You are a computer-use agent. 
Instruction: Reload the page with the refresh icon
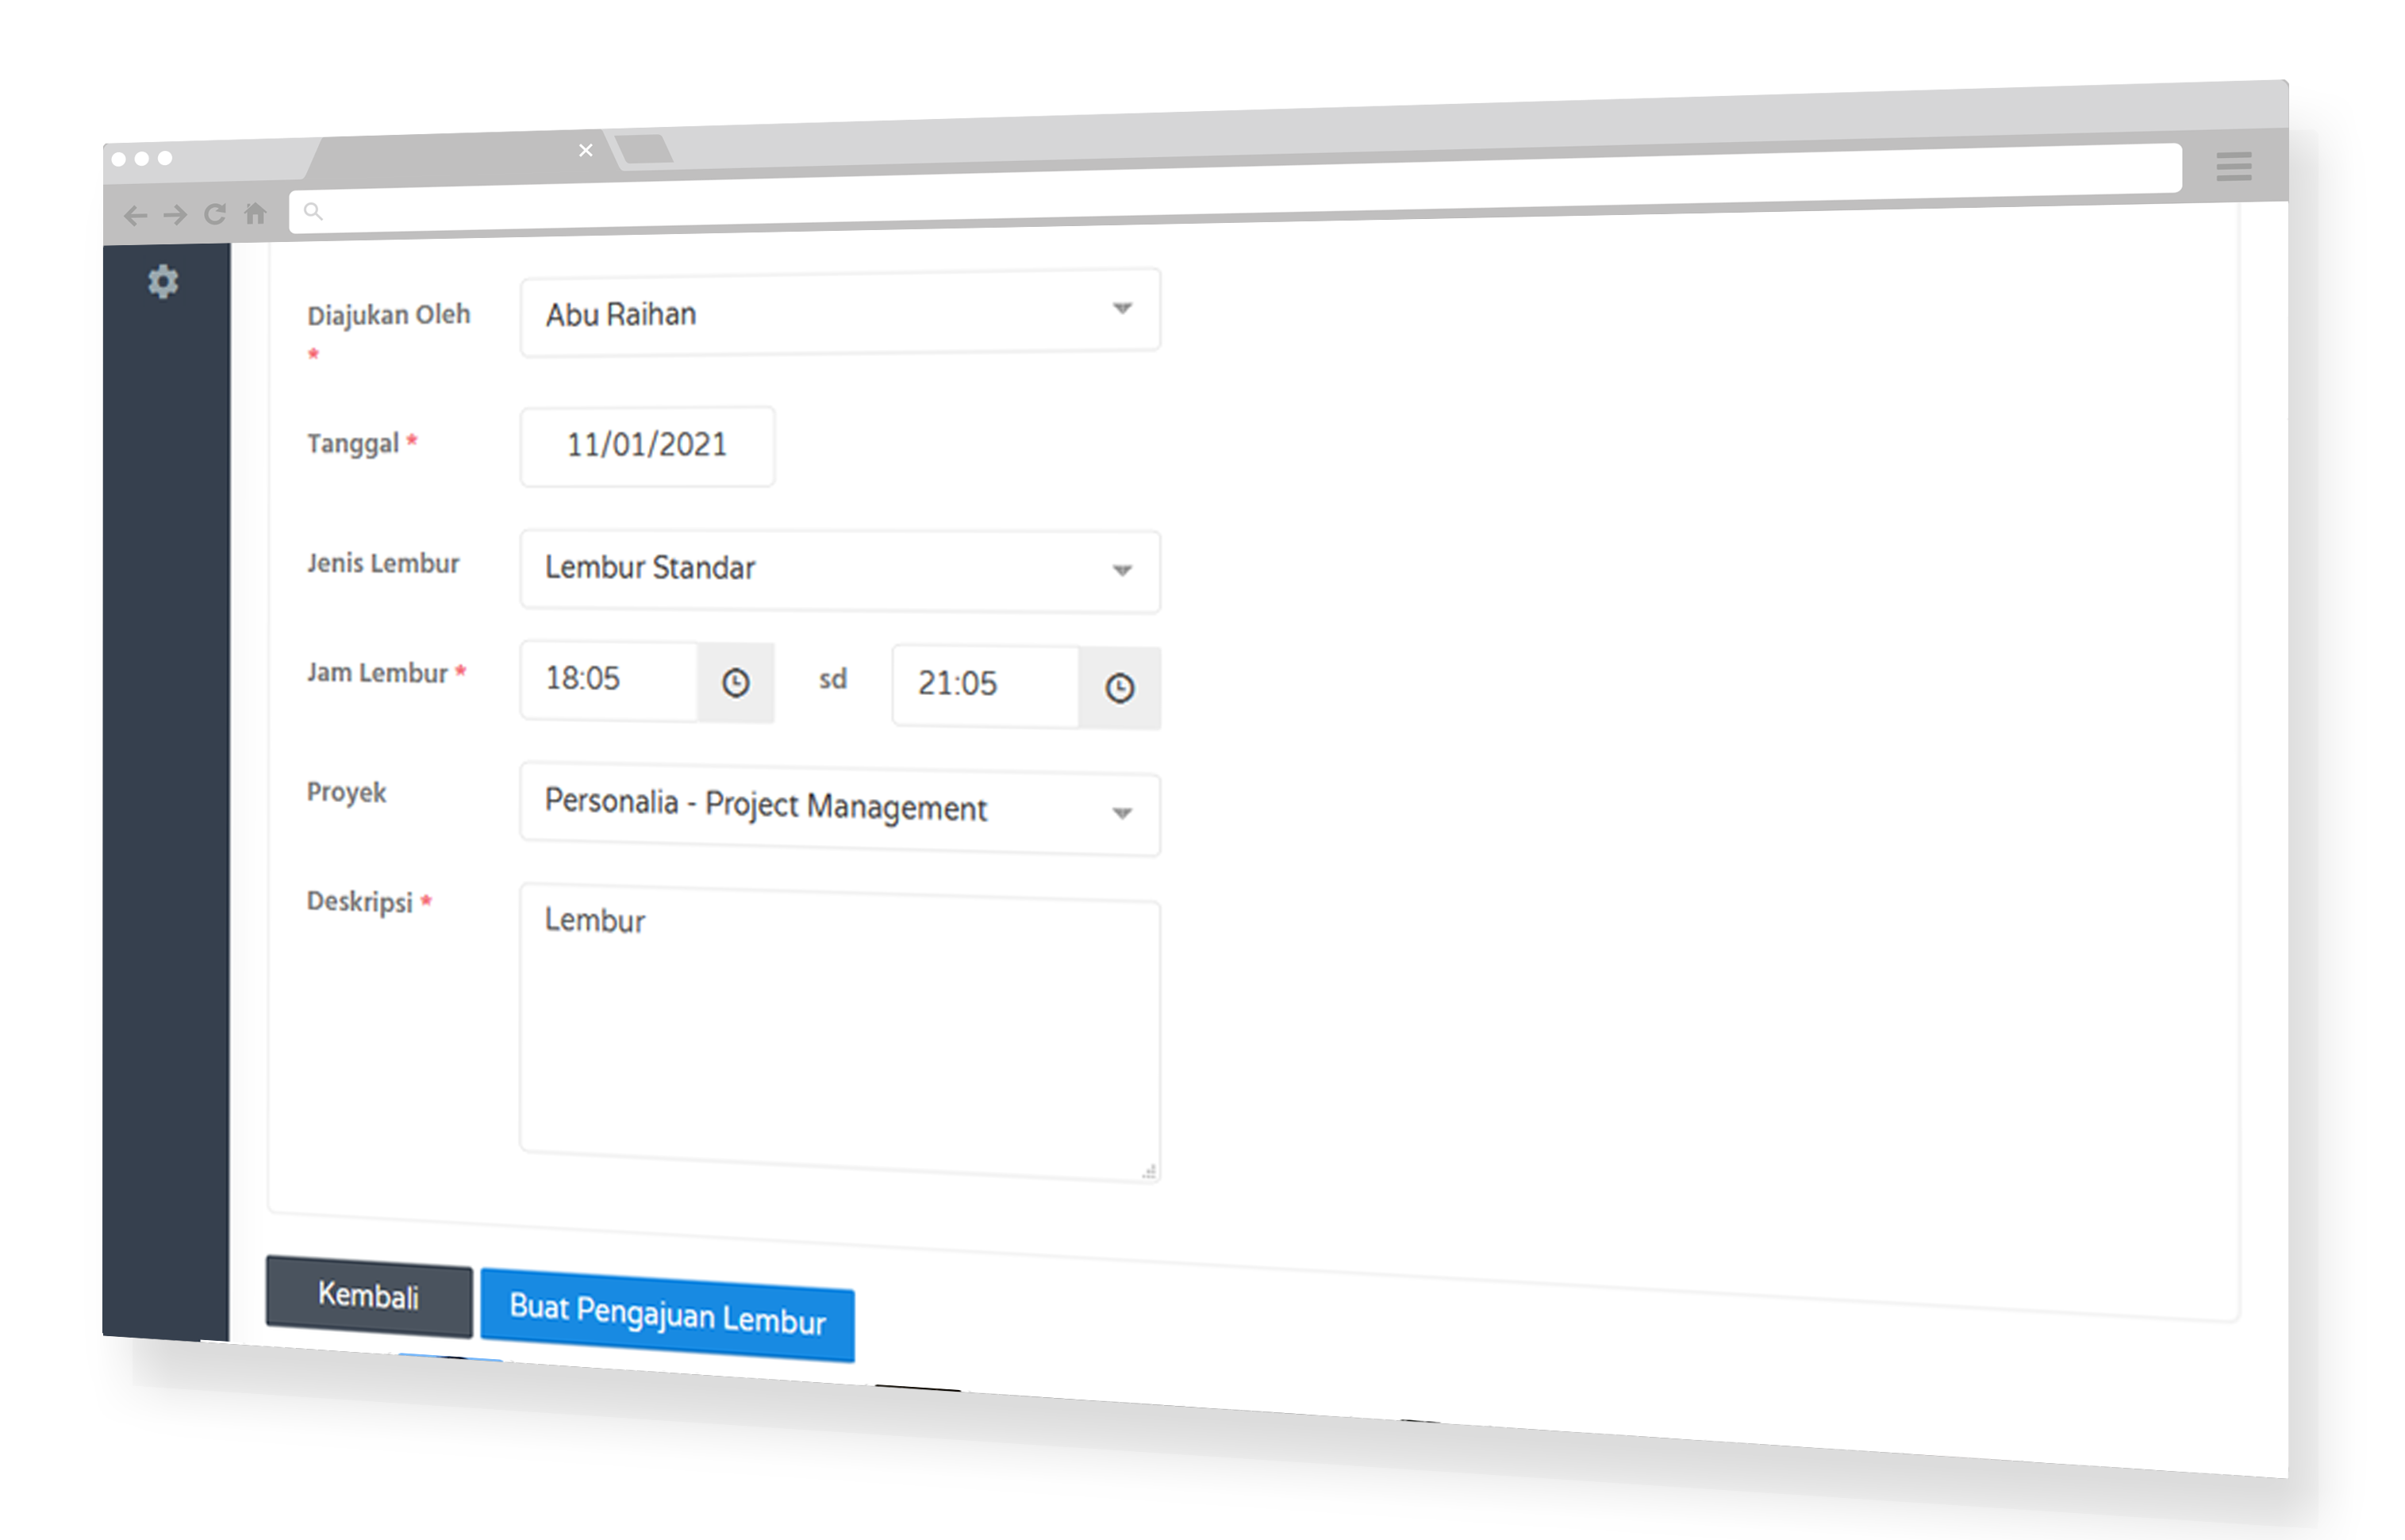click(215, 214)
